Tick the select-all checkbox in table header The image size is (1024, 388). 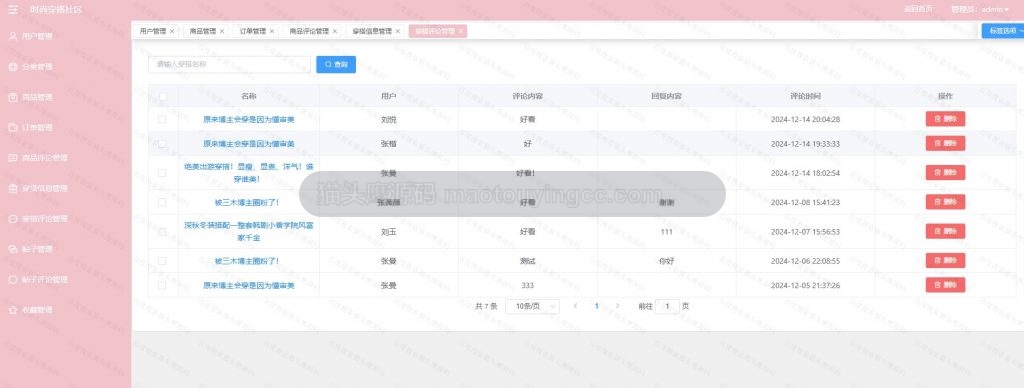pyautogui.click(x=162, y=97)
